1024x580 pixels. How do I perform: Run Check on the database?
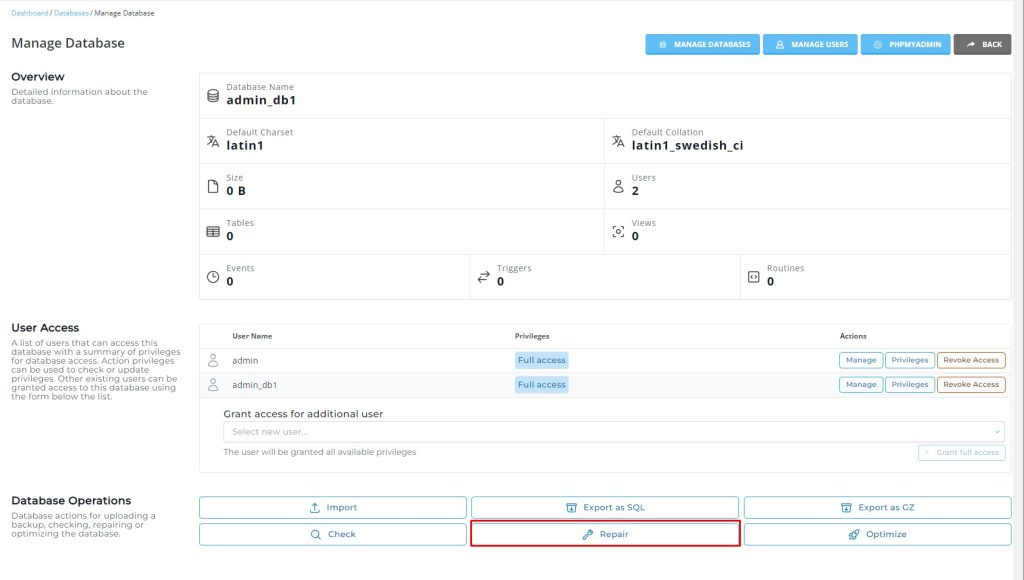coord(333,534)
